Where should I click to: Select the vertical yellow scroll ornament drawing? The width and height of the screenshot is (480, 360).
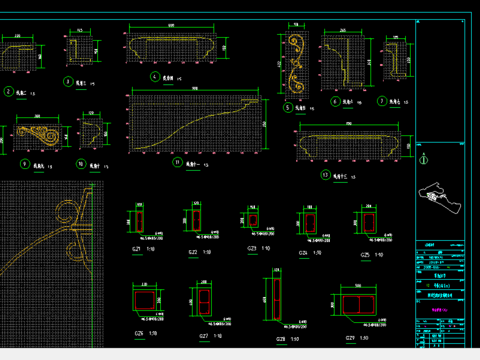296,64
